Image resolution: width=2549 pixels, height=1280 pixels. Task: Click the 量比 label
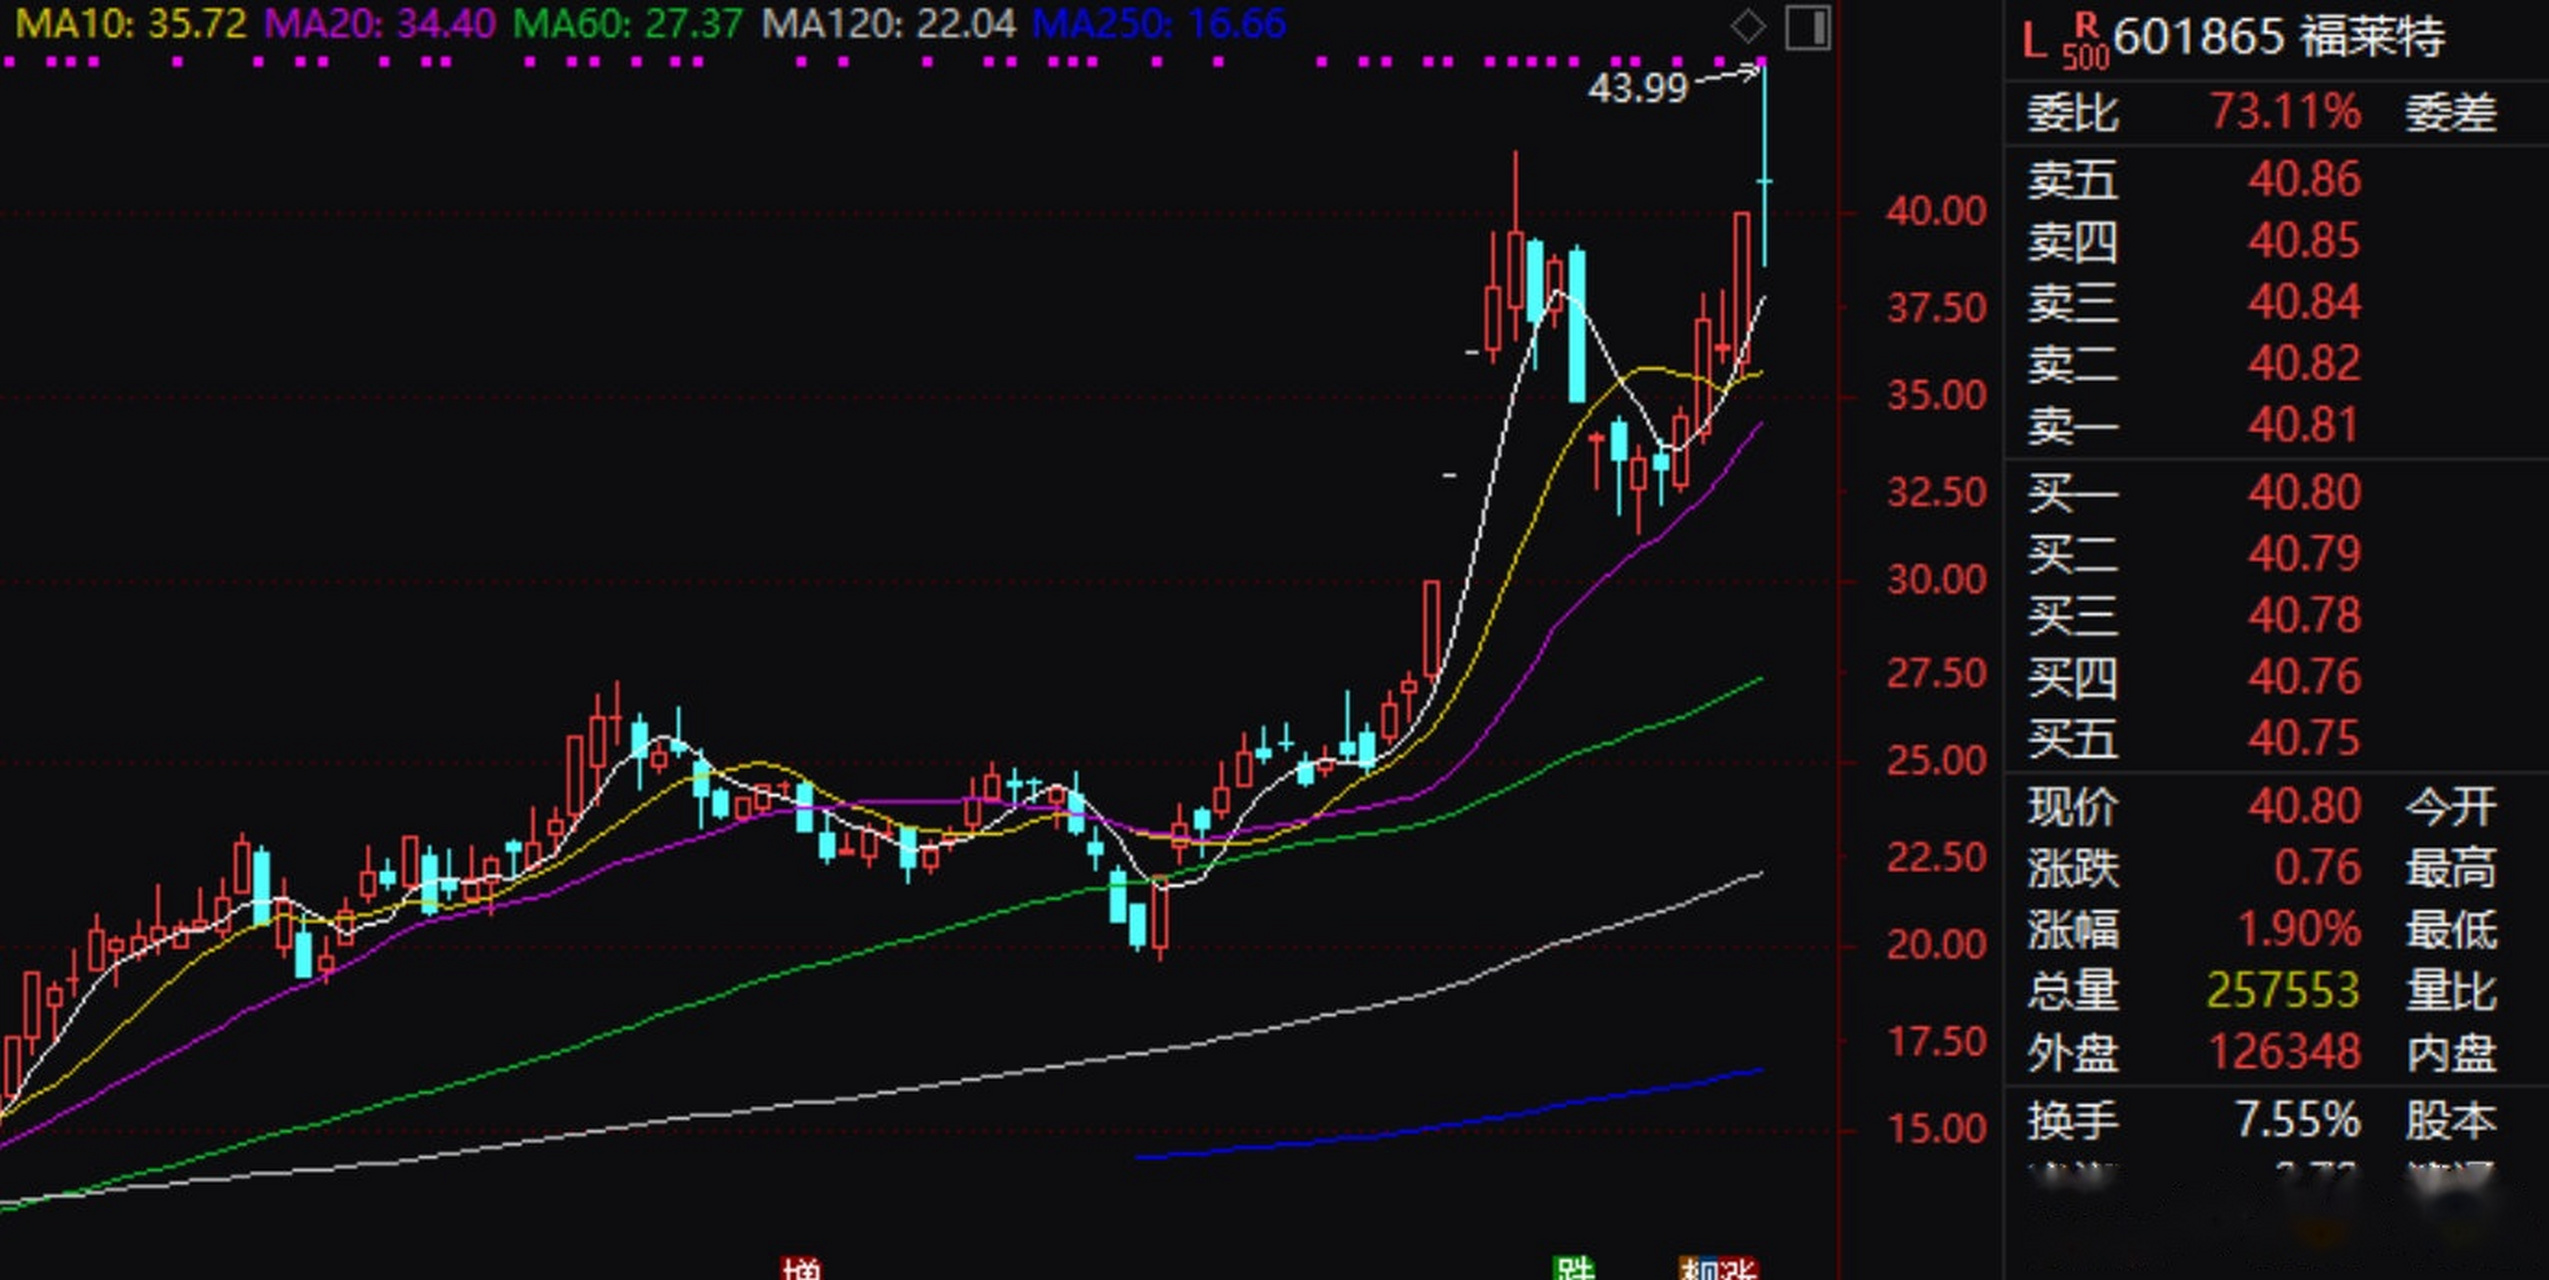[2451, 991]
